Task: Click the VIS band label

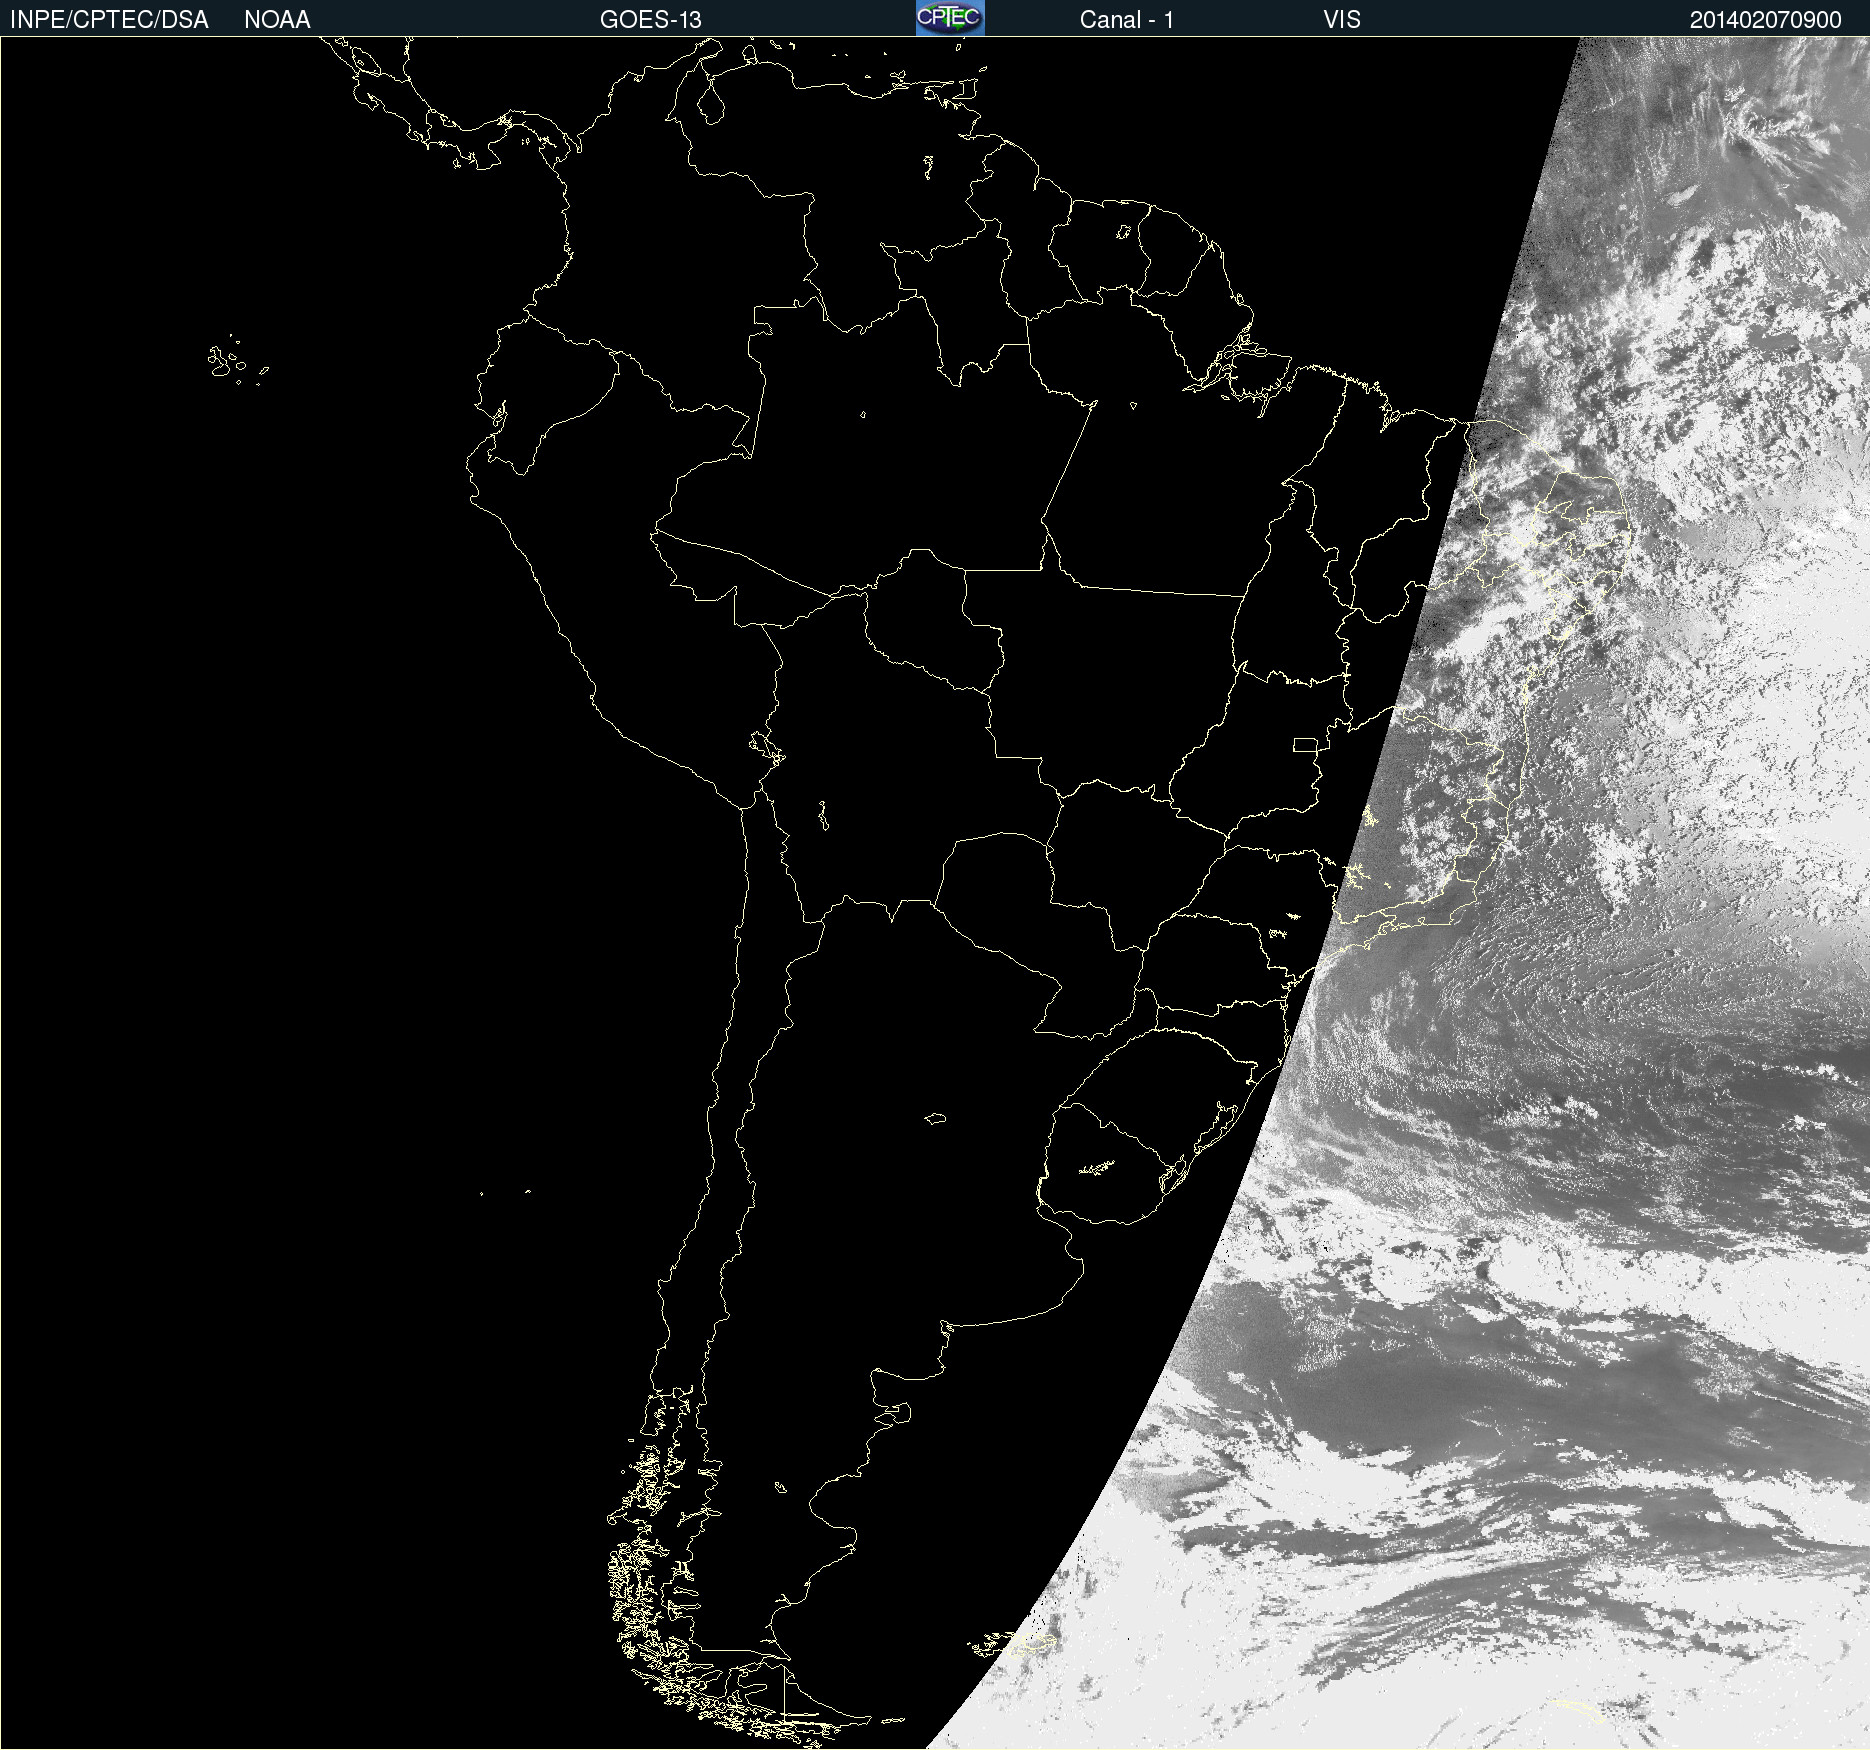Action: [x=1342, y=20]
